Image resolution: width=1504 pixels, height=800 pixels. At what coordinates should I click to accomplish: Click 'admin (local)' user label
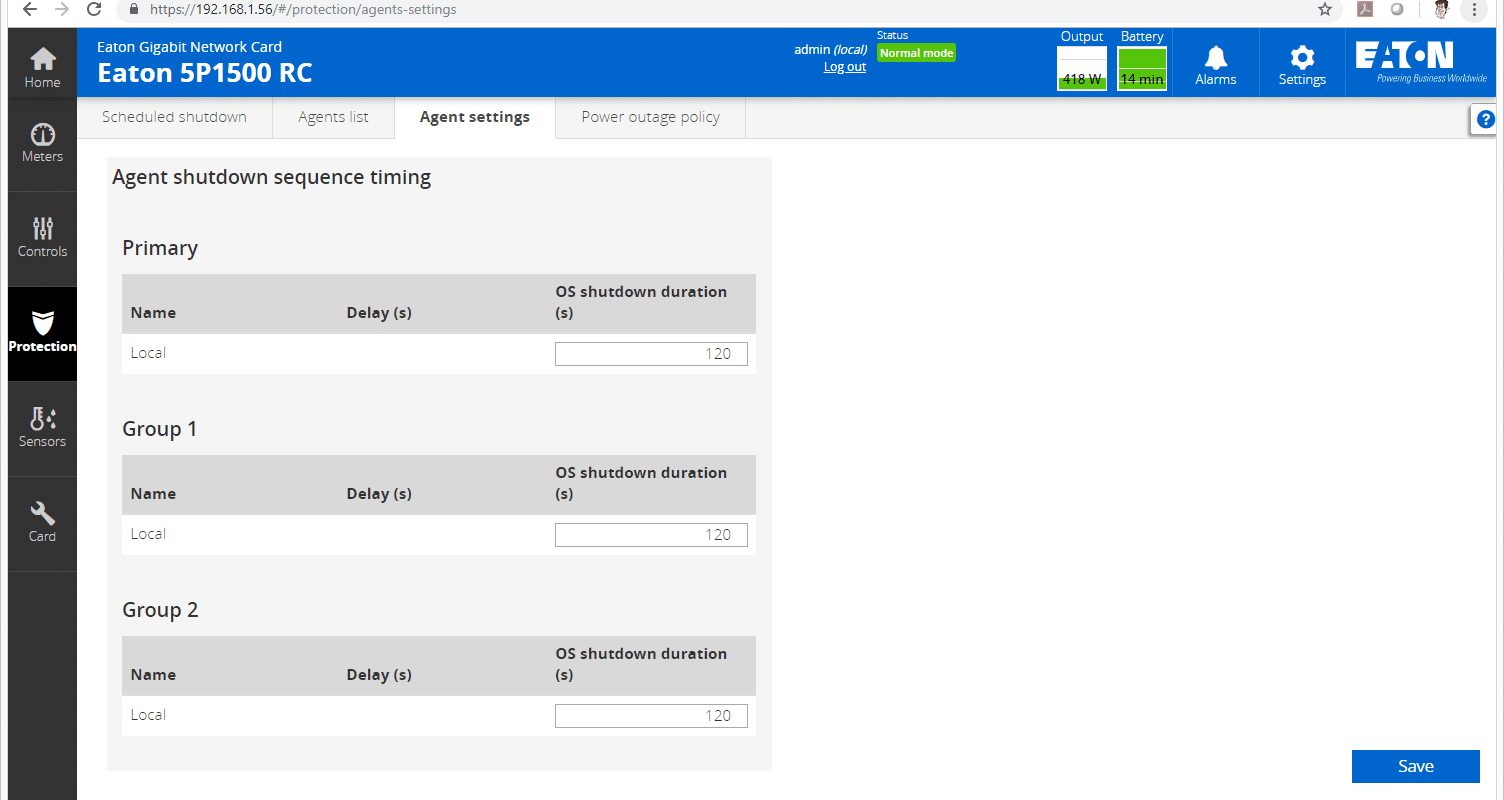[x=830, y=49]
